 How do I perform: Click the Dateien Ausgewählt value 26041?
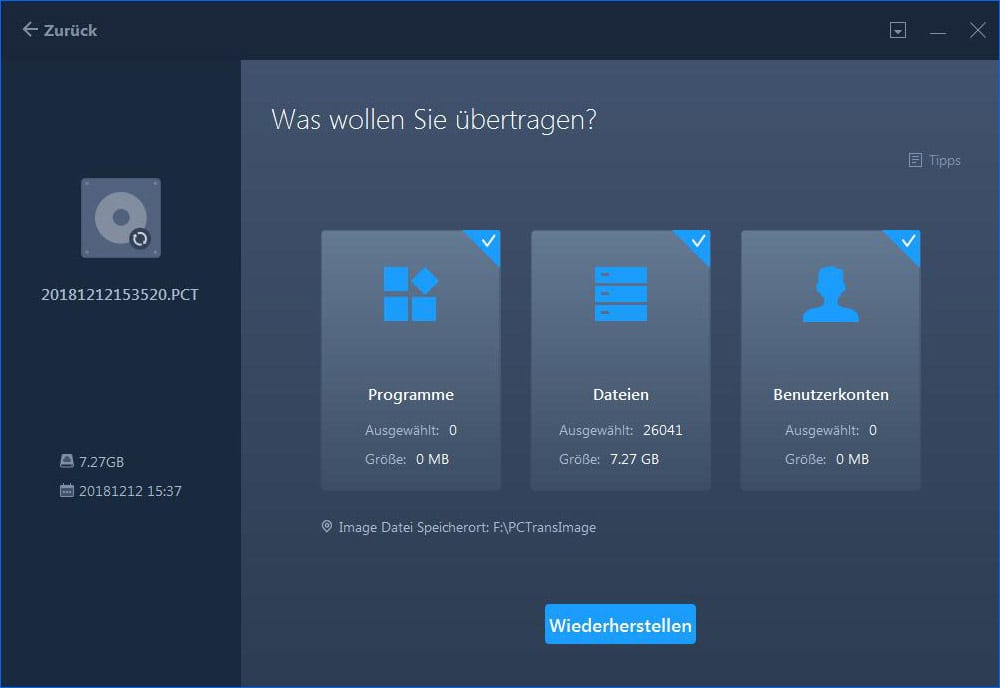coord(663,430)
